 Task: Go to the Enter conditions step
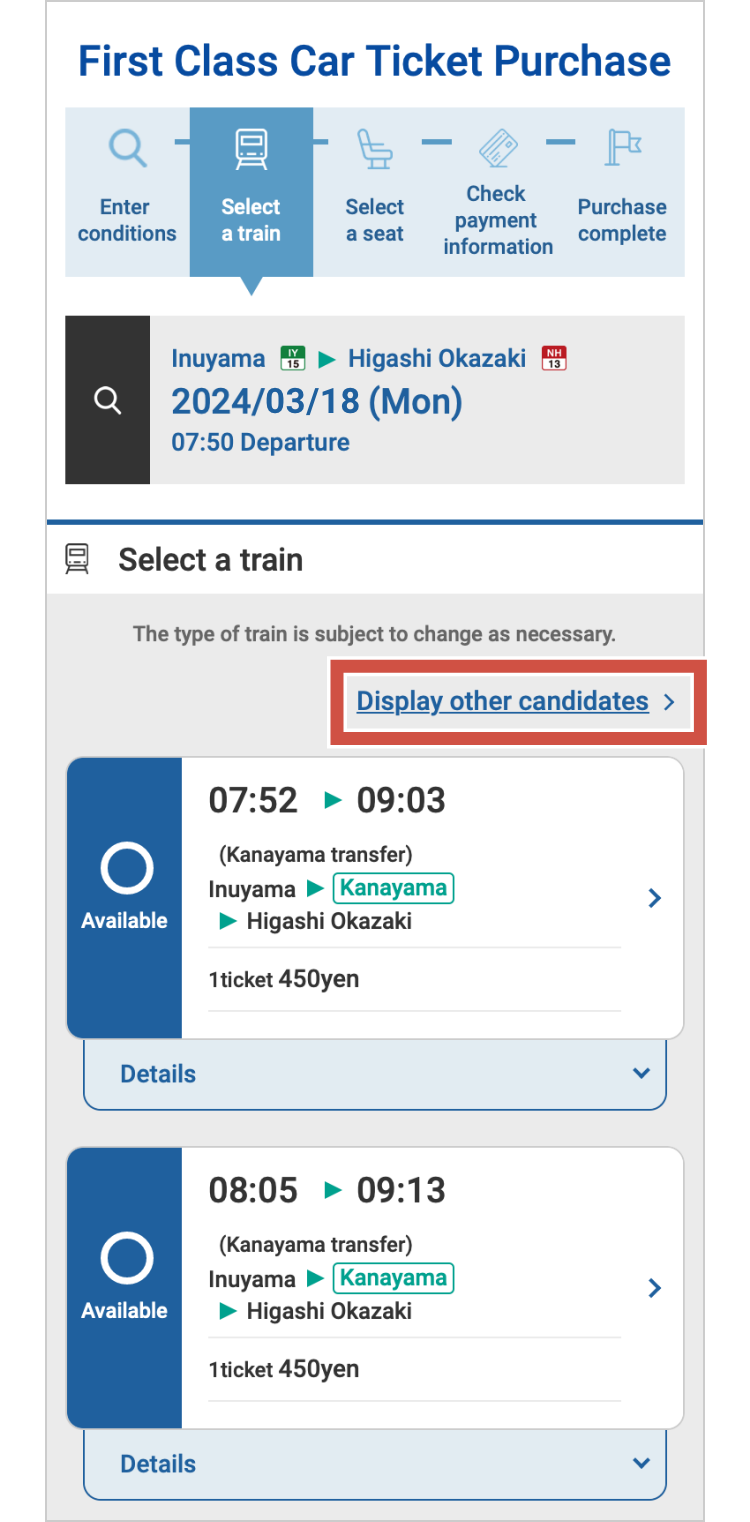click(x=127, y=220)
